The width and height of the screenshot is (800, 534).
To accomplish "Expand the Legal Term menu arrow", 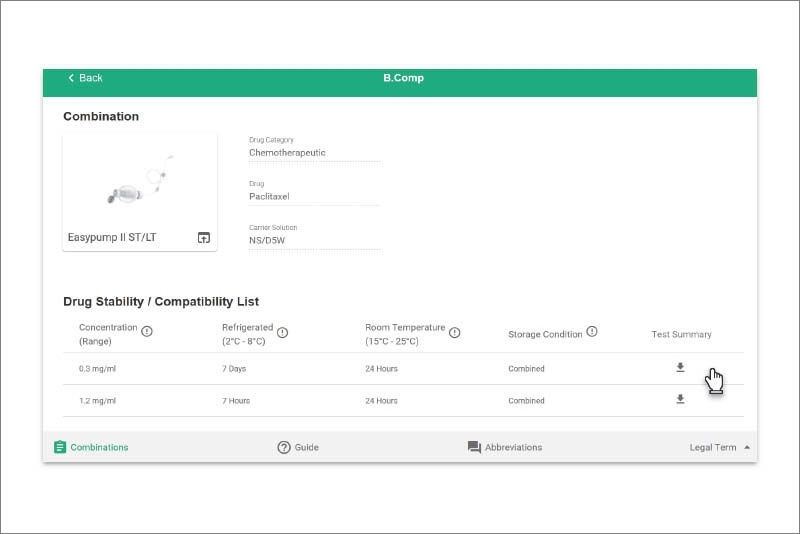I will coord(747,447).
